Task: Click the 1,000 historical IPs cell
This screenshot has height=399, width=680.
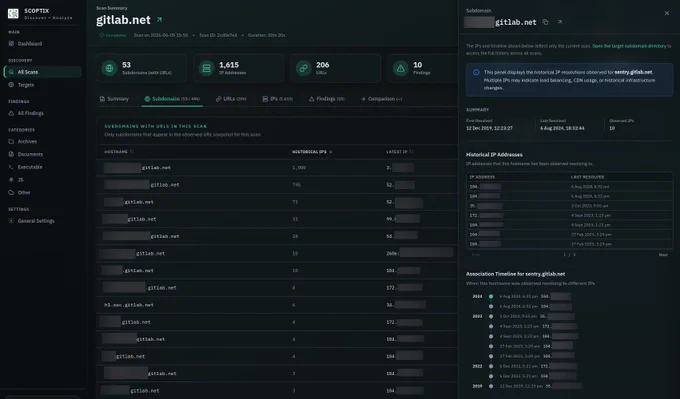Action: tap(299, 167)
